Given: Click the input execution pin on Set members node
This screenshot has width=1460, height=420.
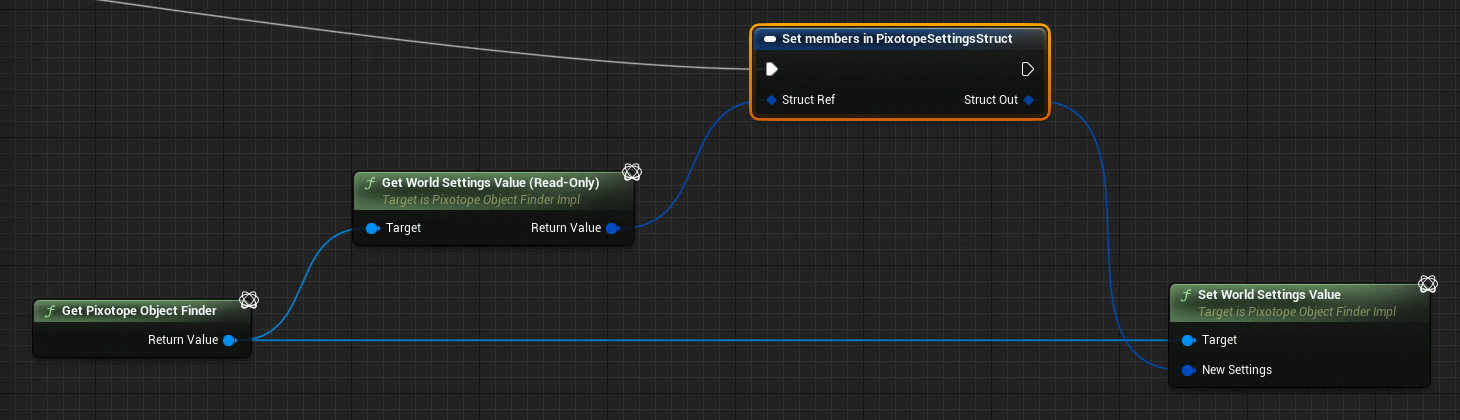Looking at the screenshot, I should click(771, 69).
